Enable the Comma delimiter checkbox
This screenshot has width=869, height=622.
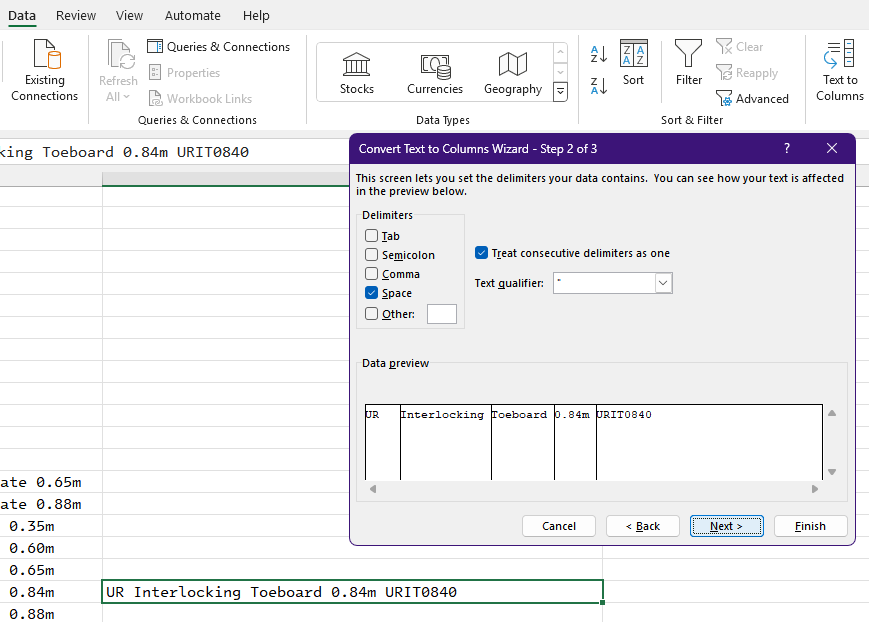[371, 273]
